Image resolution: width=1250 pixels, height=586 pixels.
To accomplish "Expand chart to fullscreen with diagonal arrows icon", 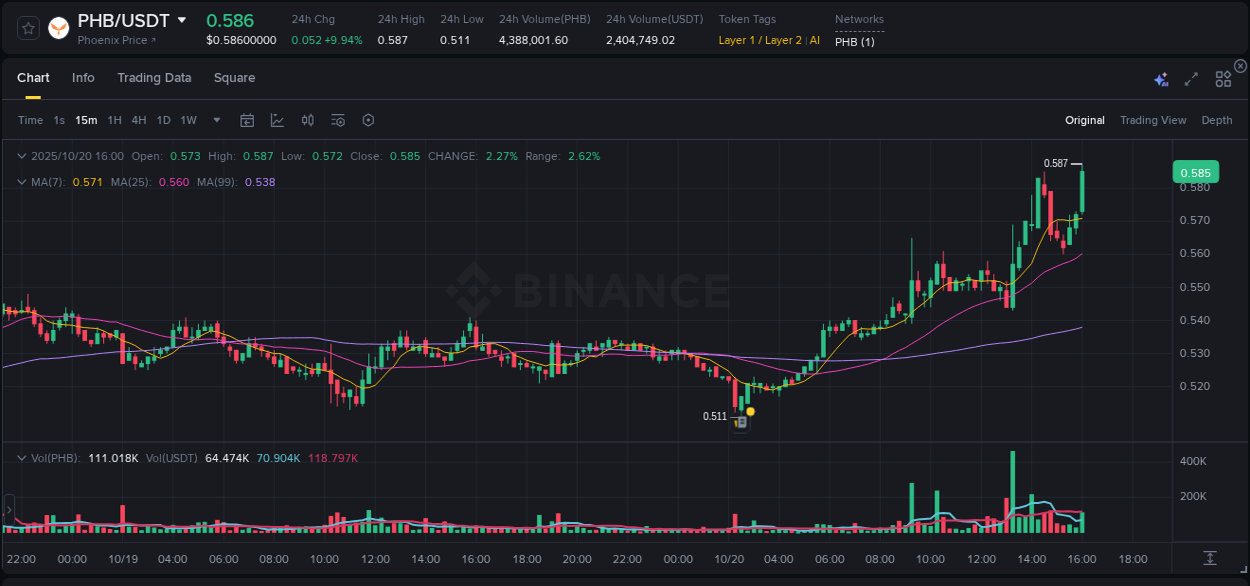I will (x=1191, y=78).
